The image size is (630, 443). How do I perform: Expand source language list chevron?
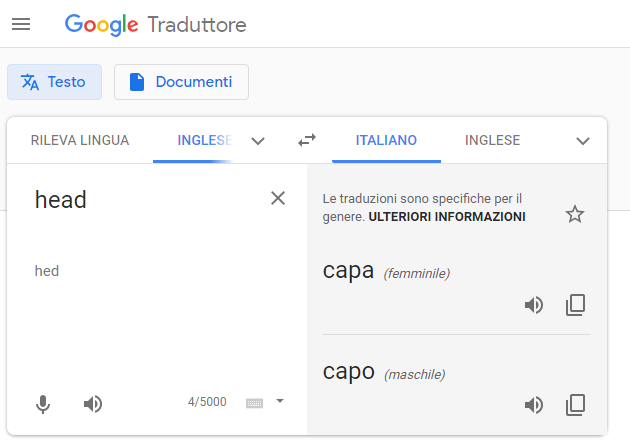click(x=258, y=141)
